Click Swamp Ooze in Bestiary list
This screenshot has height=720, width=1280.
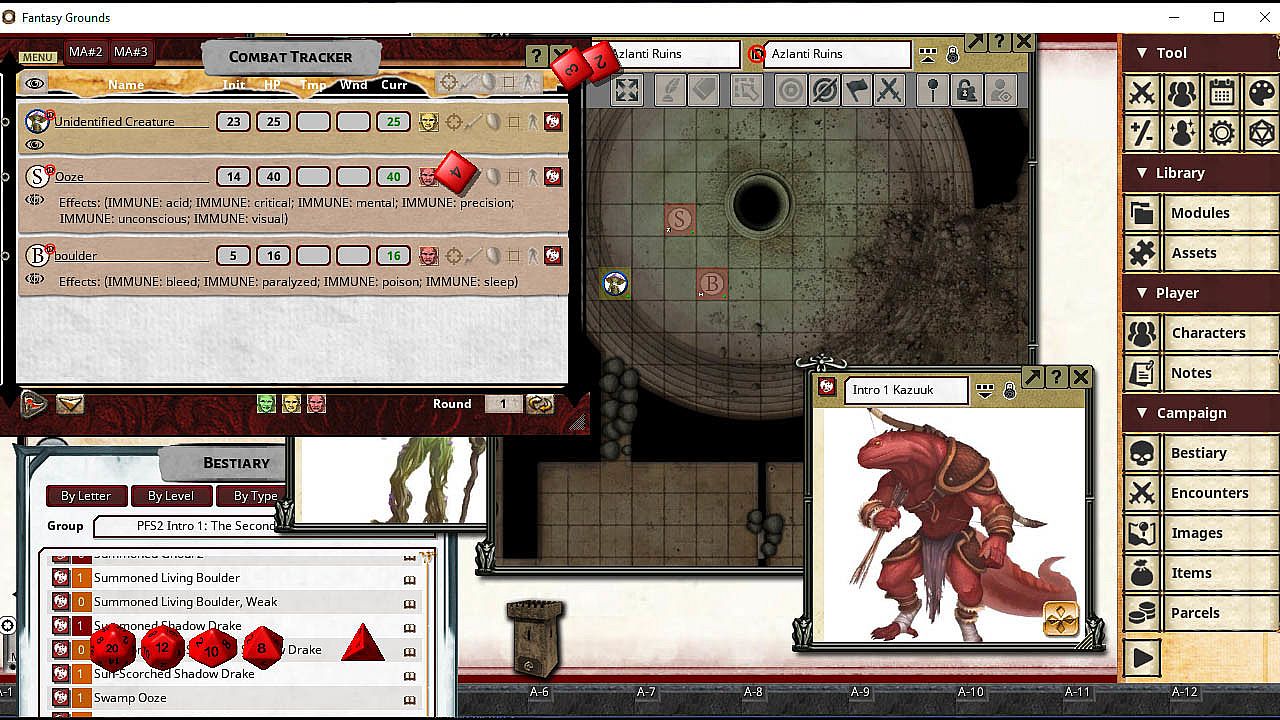tap(130, 698)
